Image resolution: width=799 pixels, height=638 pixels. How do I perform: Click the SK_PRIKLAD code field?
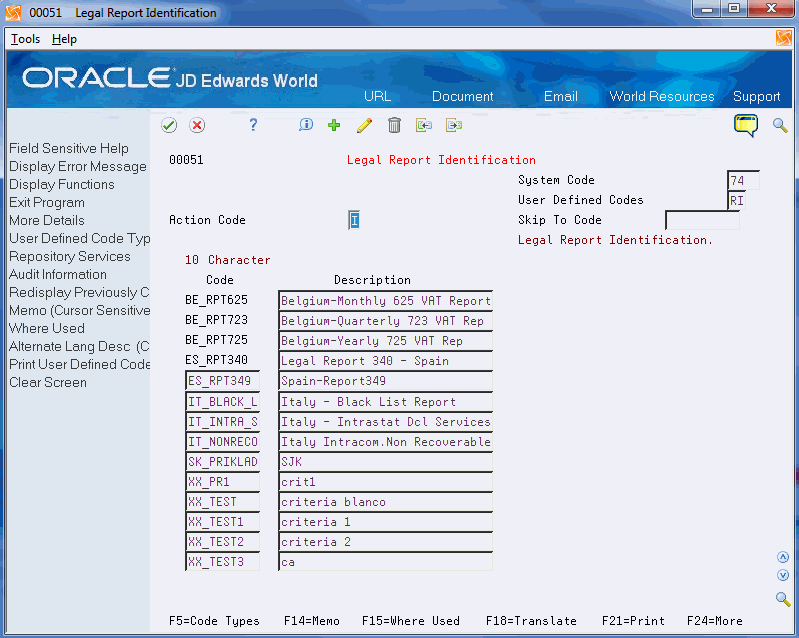pos(223,462)
